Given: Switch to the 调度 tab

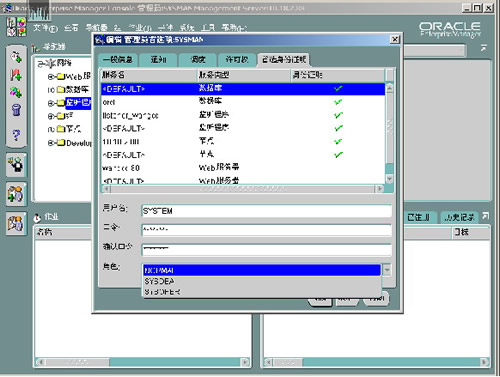Looking at the screenshot, I should coord(198,60).
